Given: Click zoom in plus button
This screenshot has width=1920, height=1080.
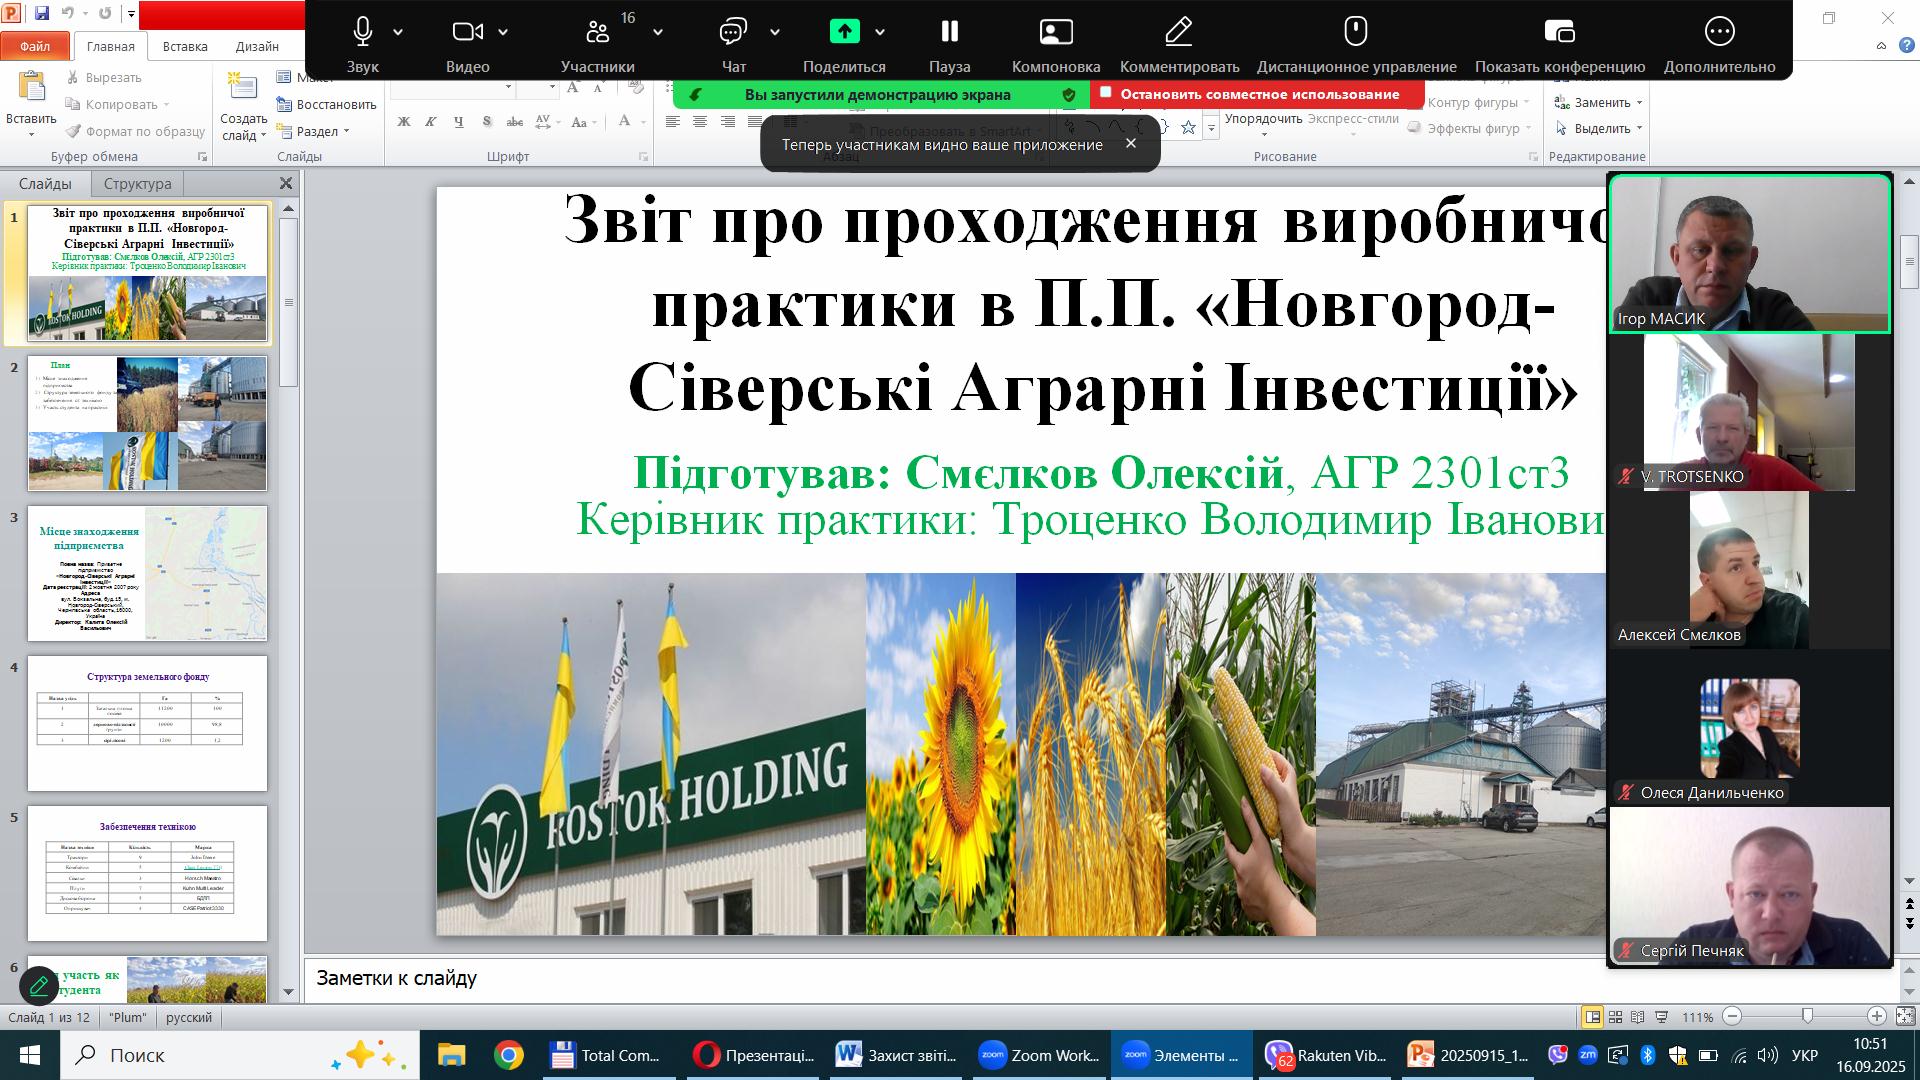Looking at the screenshot, I should 1877,1016.
